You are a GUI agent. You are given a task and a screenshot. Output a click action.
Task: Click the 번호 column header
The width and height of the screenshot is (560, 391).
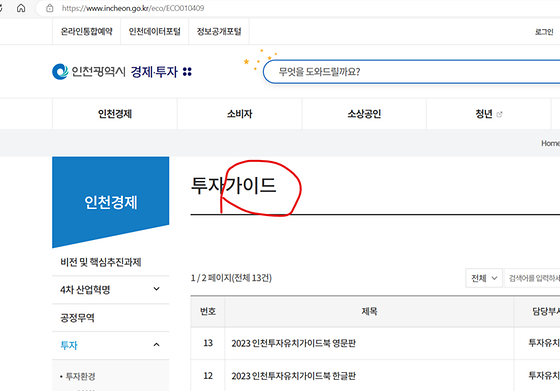(x=208, y=311)
